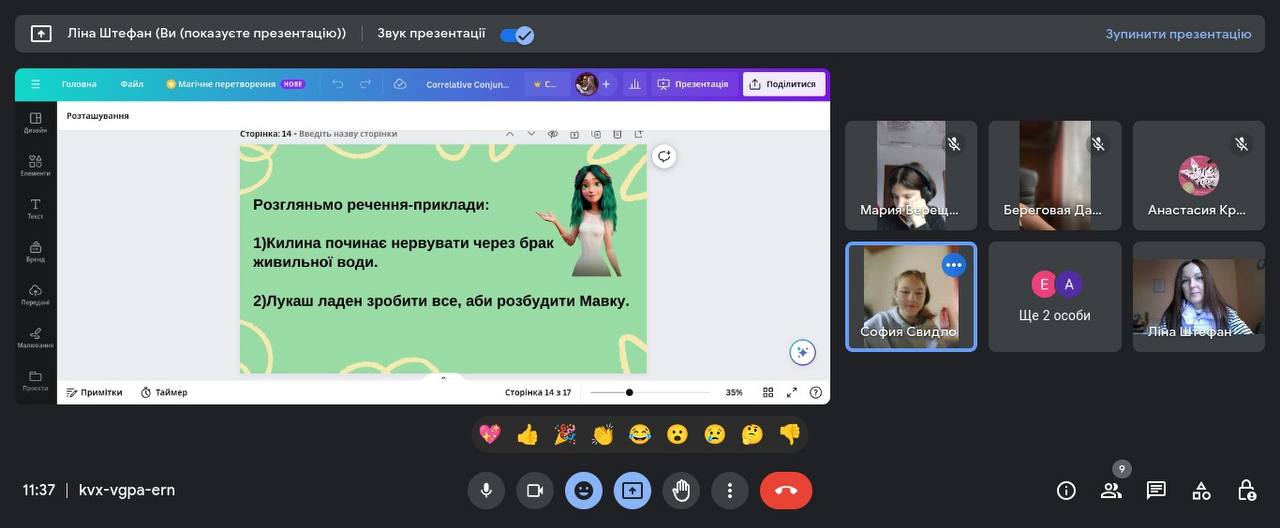The image size is (1280, 528).
Task: Select Ліна Штефан video tile
Action: click(x=1198, y=297)
